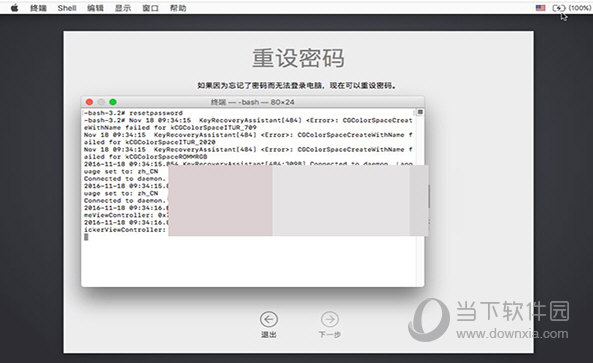
Task: Click the battery 100% text
Action: point(580,8)
